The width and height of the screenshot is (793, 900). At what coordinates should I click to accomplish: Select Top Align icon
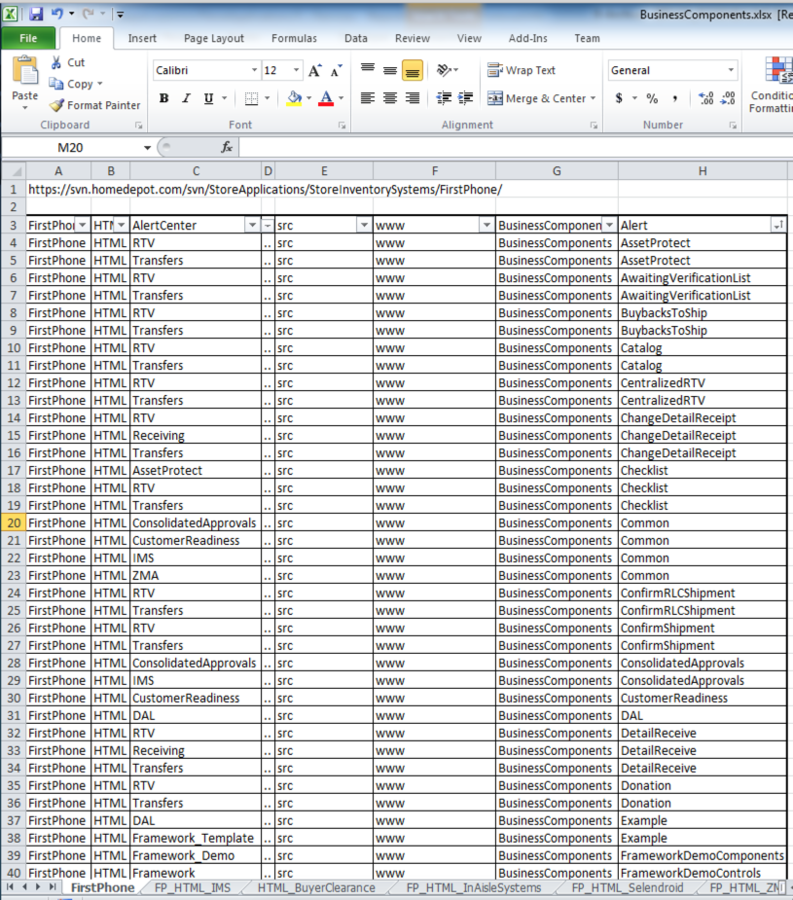click(x=368, y=70)
